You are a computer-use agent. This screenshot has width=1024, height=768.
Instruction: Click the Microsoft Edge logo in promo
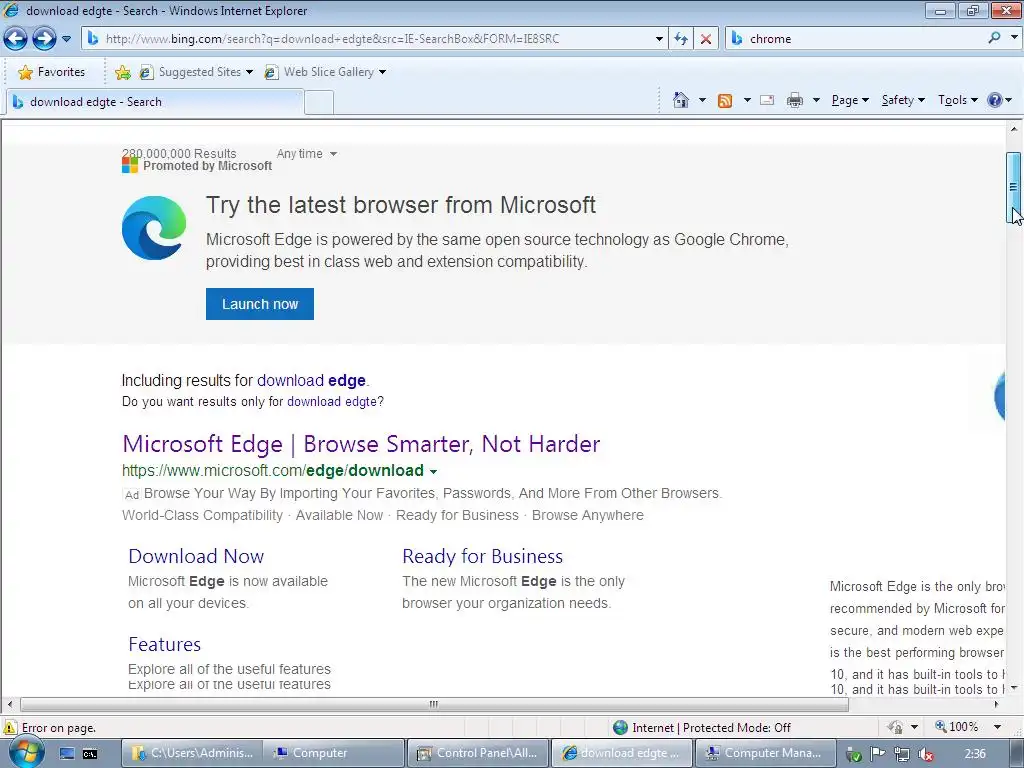(154, 227)
